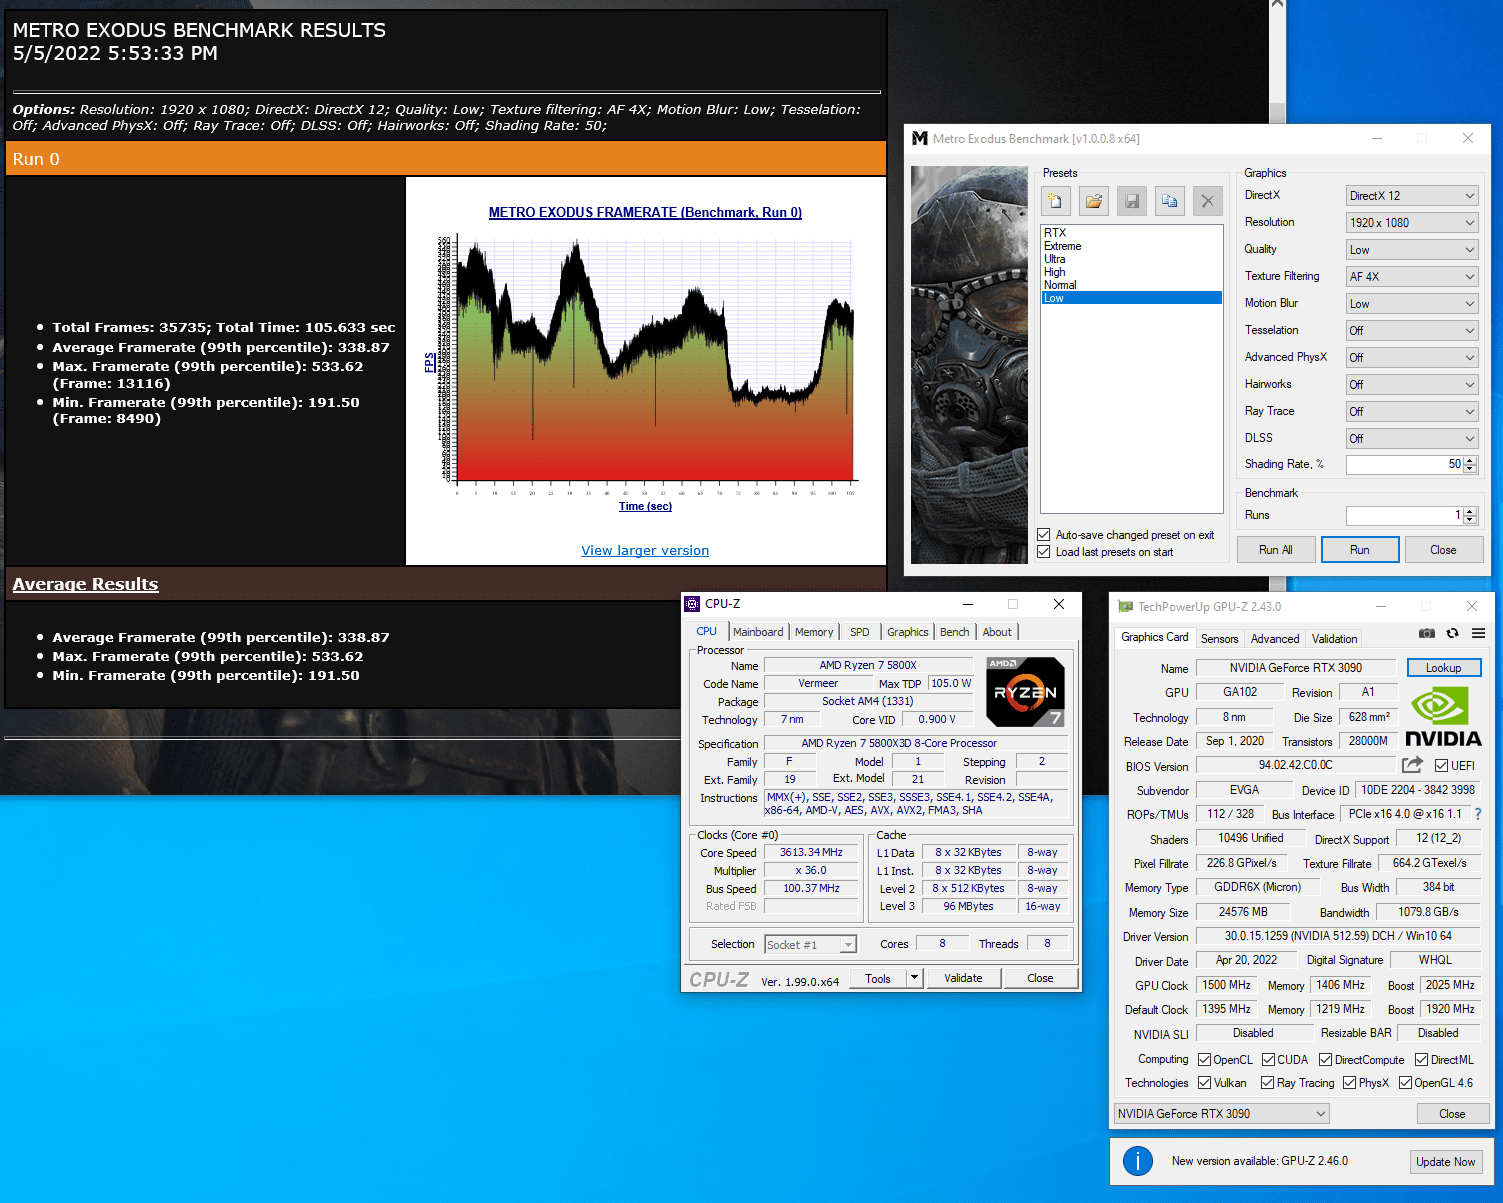Switch to the Graphics tab in CPU-Z

(x=908, y=632)
